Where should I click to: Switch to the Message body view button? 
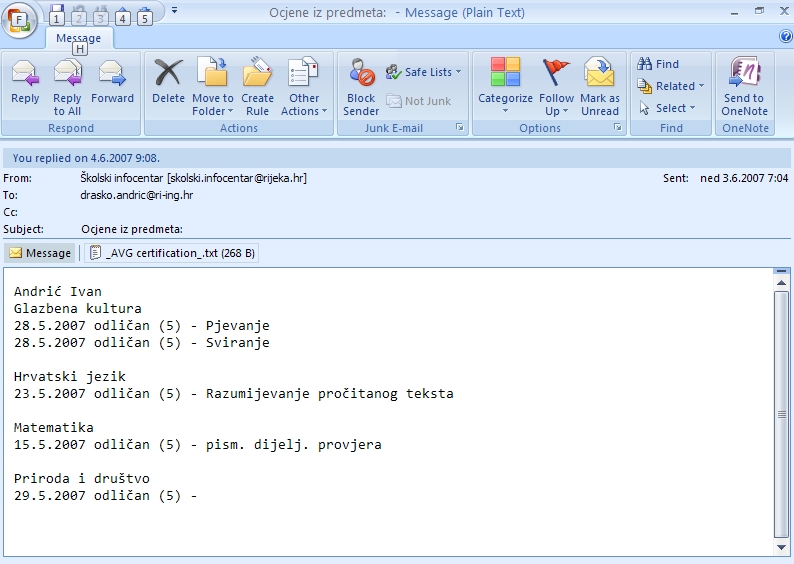coord(40,253)
